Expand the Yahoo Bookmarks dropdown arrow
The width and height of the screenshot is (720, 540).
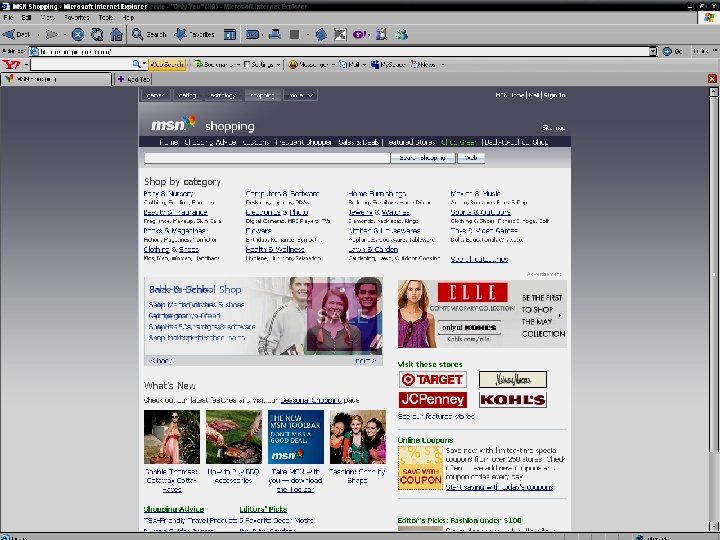tap(238, 65)
